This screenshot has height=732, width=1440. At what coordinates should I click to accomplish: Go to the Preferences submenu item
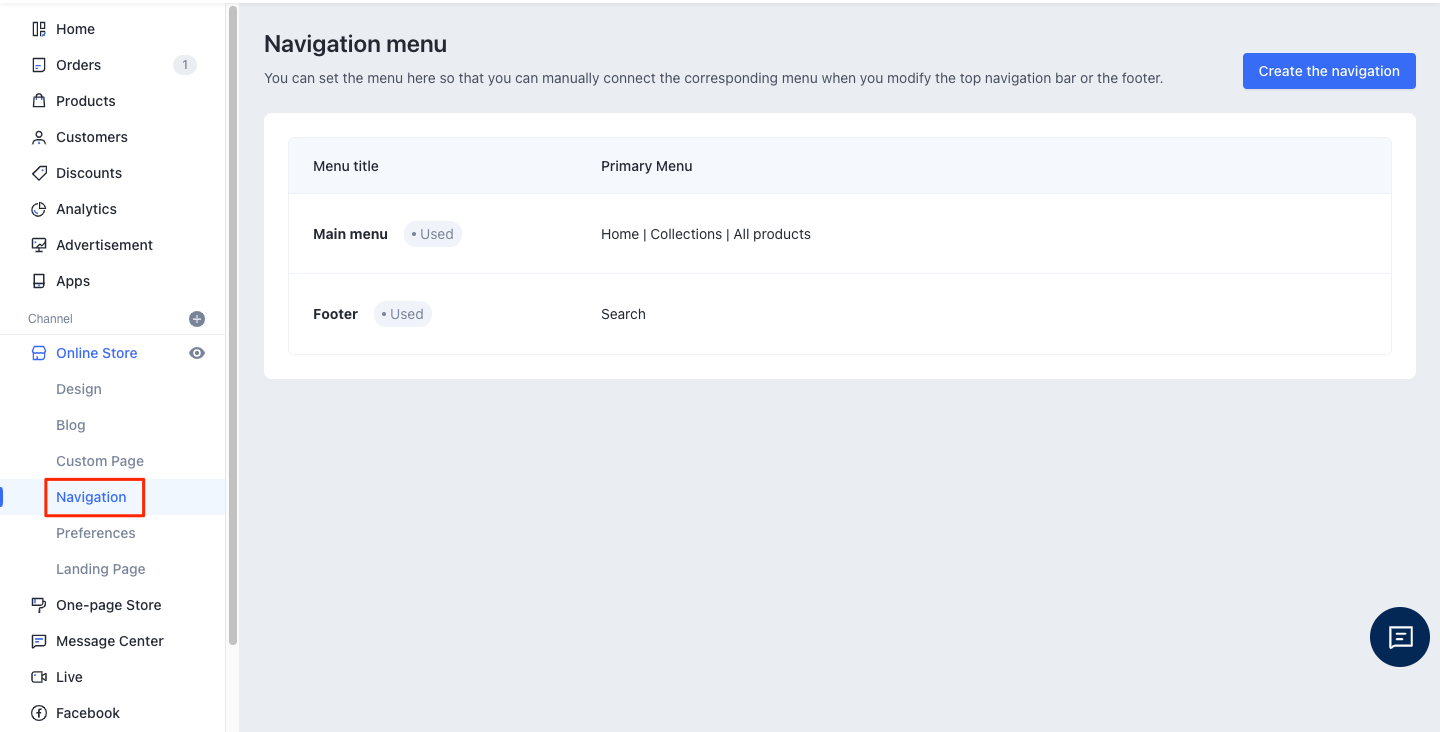click(x=95, y=533)
